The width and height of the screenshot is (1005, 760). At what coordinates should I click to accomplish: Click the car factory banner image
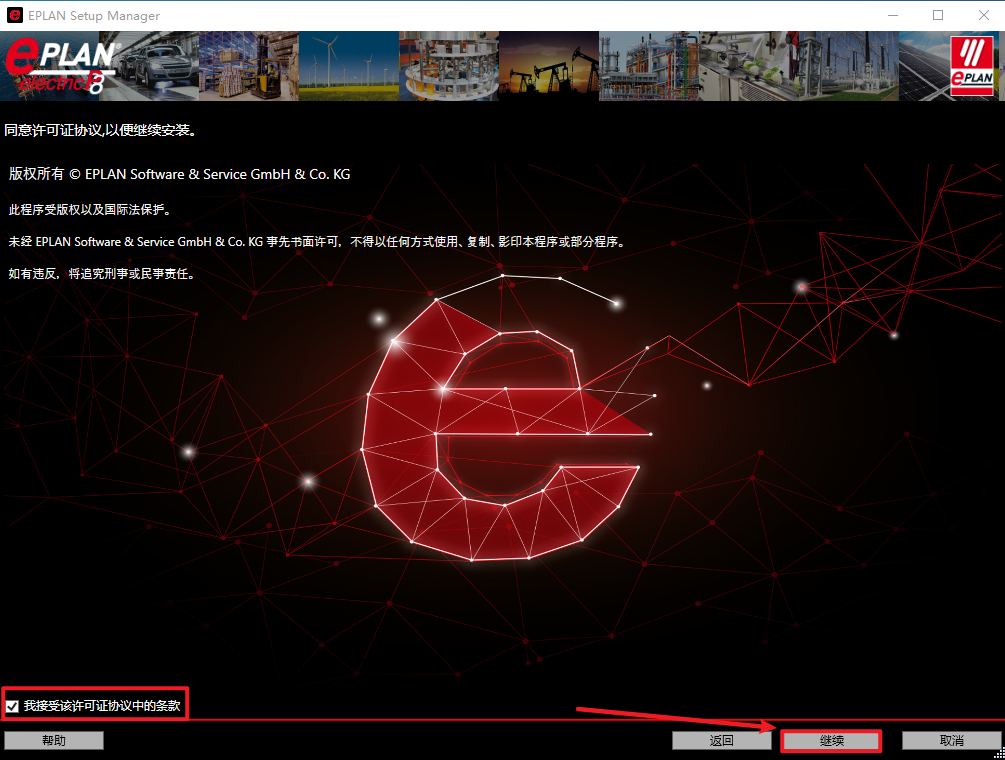tap(158, 65)
